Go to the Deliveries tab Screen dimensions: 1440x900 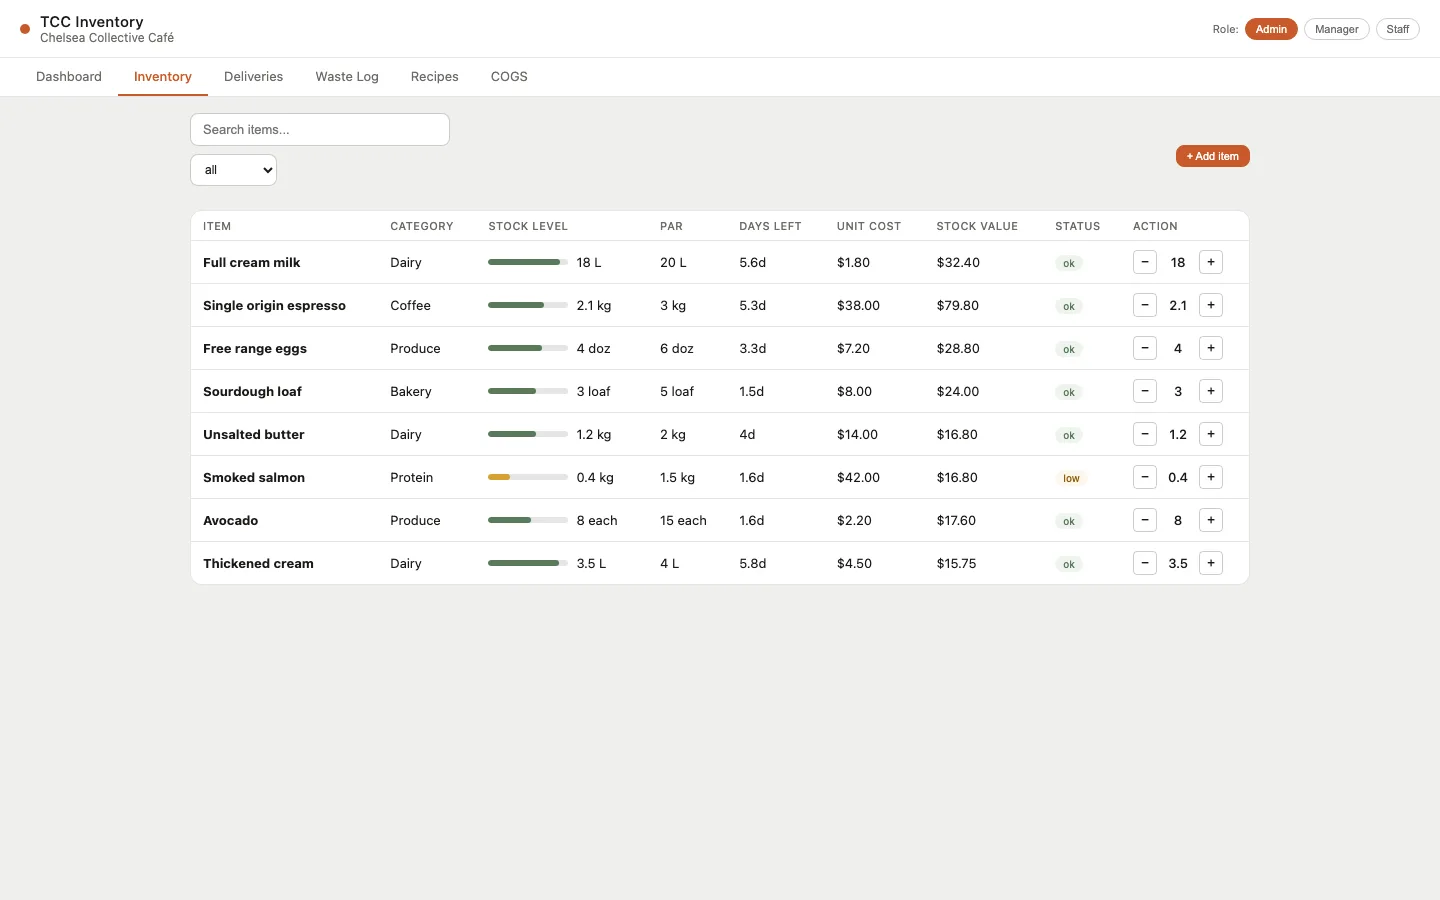pos(253,77)
